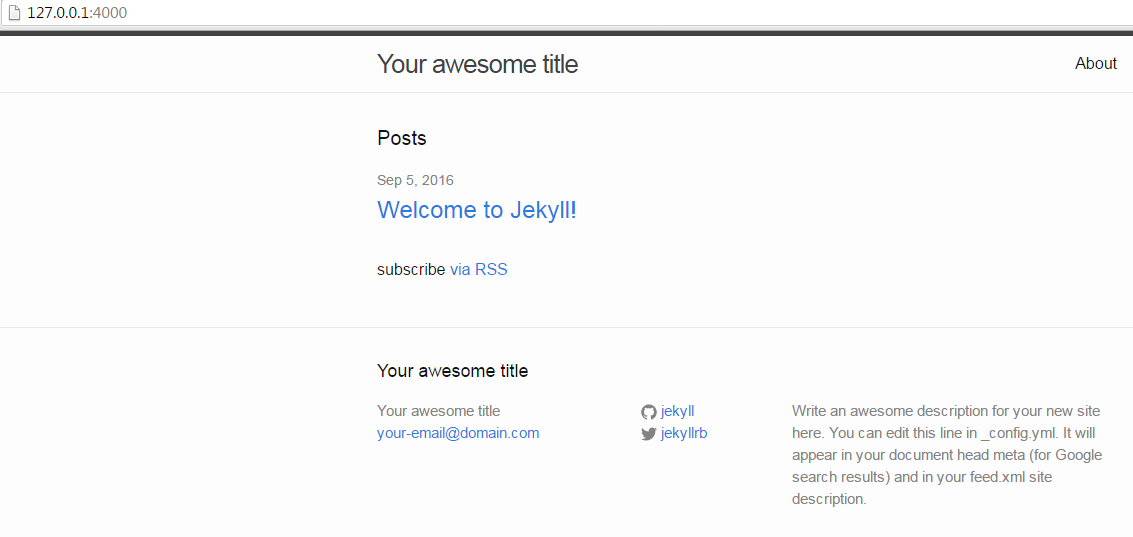Viewport: 1133px width, 537px height.
Task: Click the footer heading Your awesome title
Action: click(452, 371)
